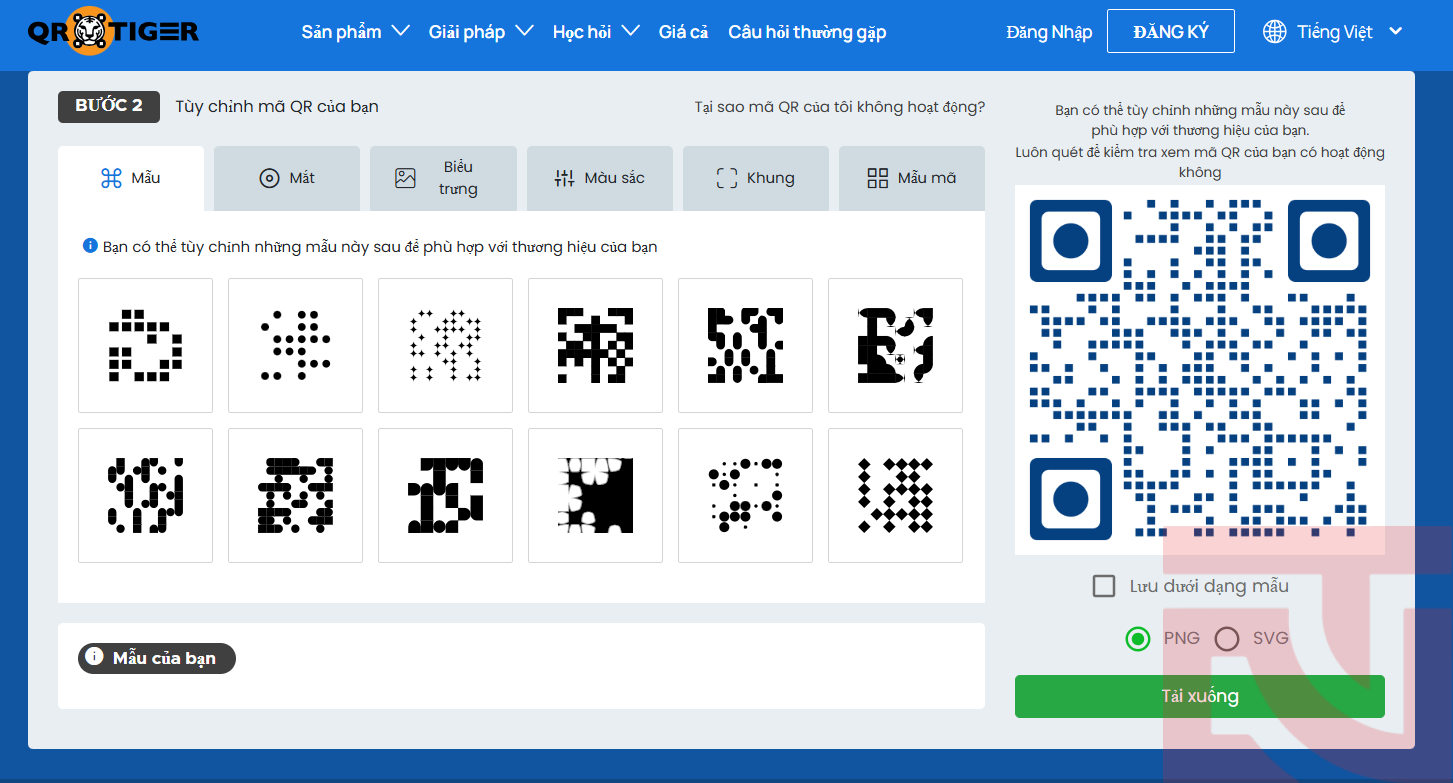Click the Mắt tab eye icon

click(269, 178)
